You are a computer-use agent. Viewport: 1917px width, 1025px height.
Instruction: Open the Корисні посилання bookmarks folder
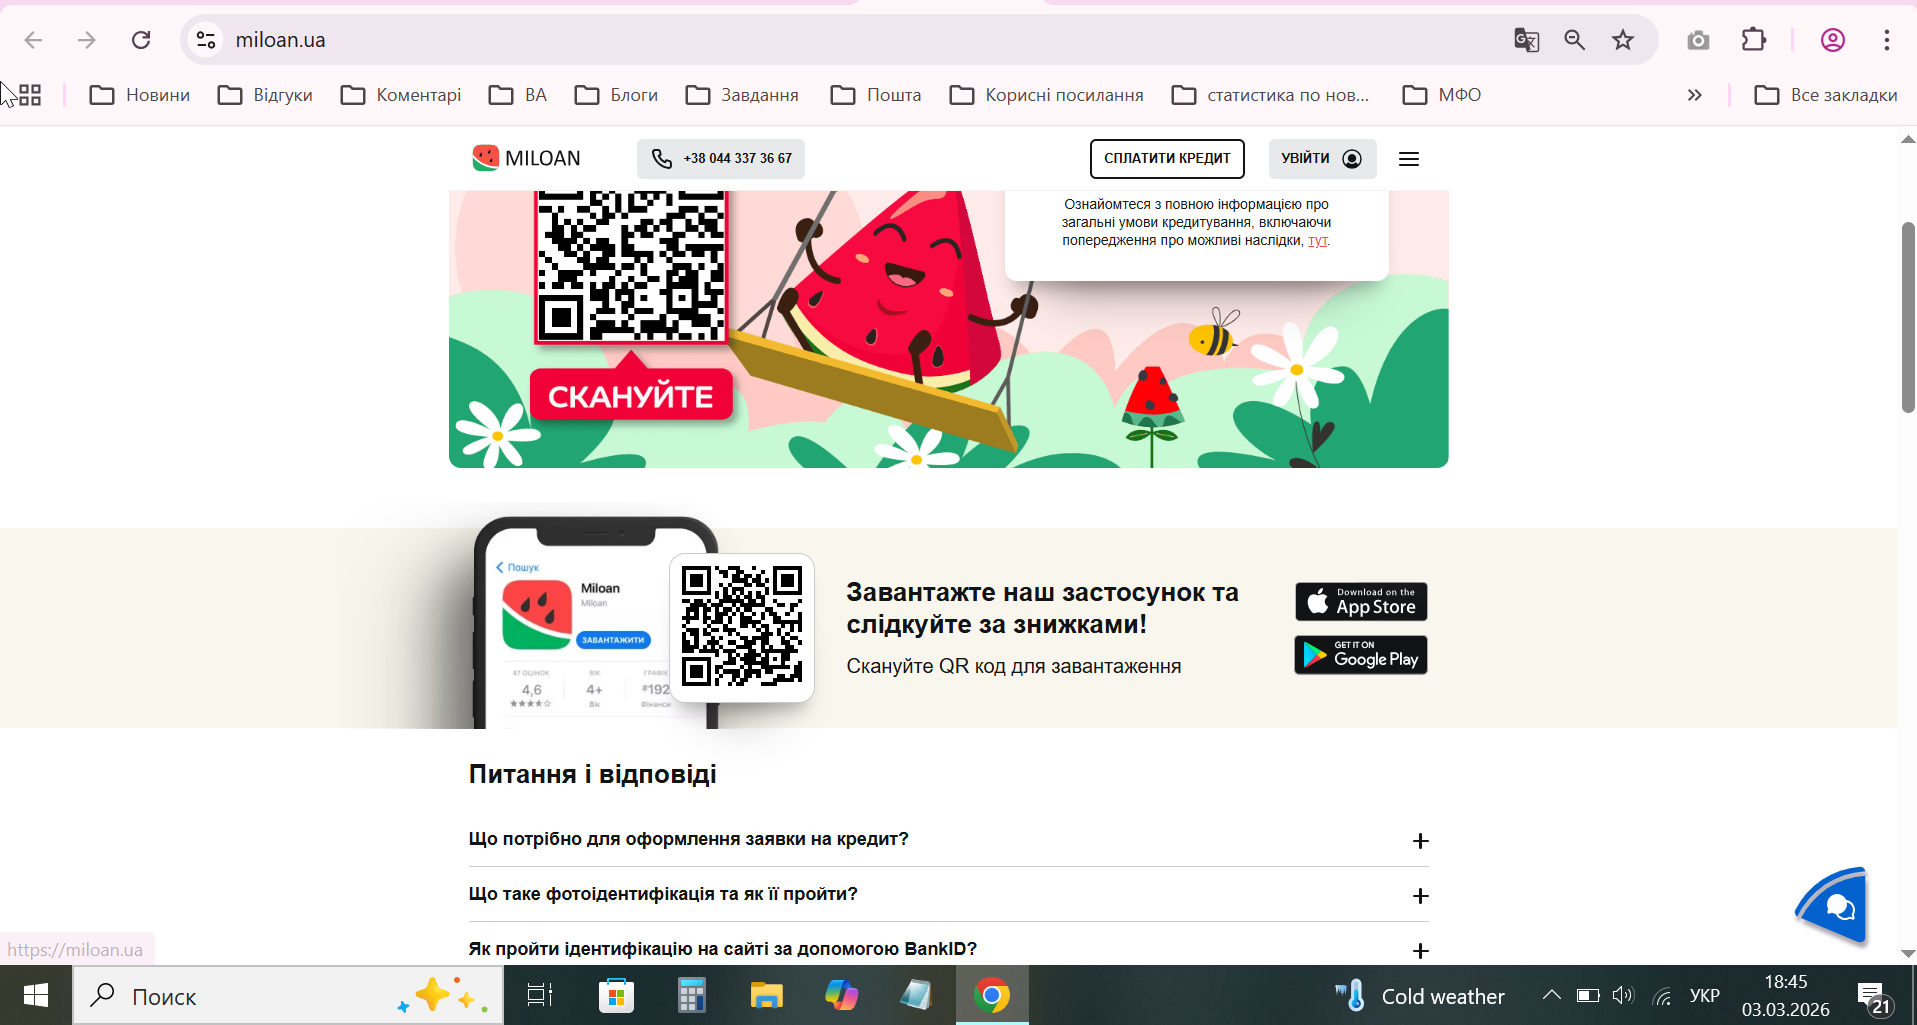pyautogui.click(x=1047, y=95)
